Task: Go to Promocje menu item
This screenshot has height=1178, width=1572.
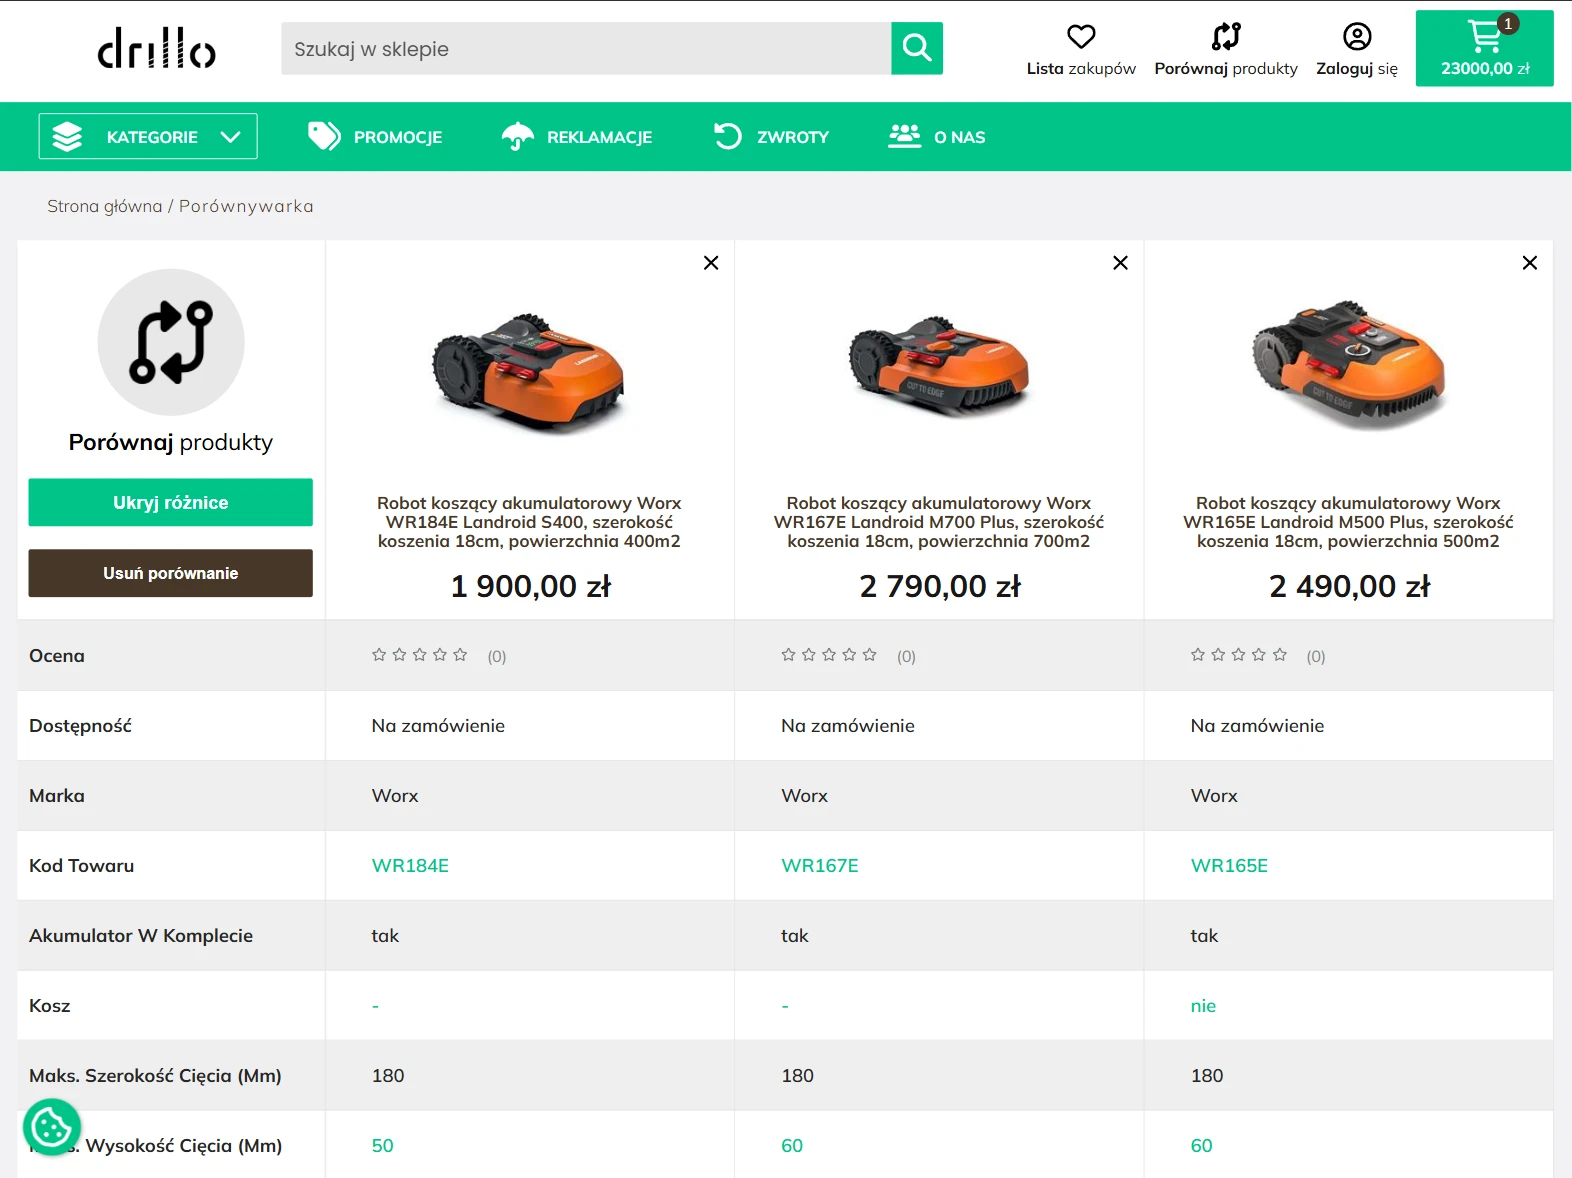Action: pos(375,137)
